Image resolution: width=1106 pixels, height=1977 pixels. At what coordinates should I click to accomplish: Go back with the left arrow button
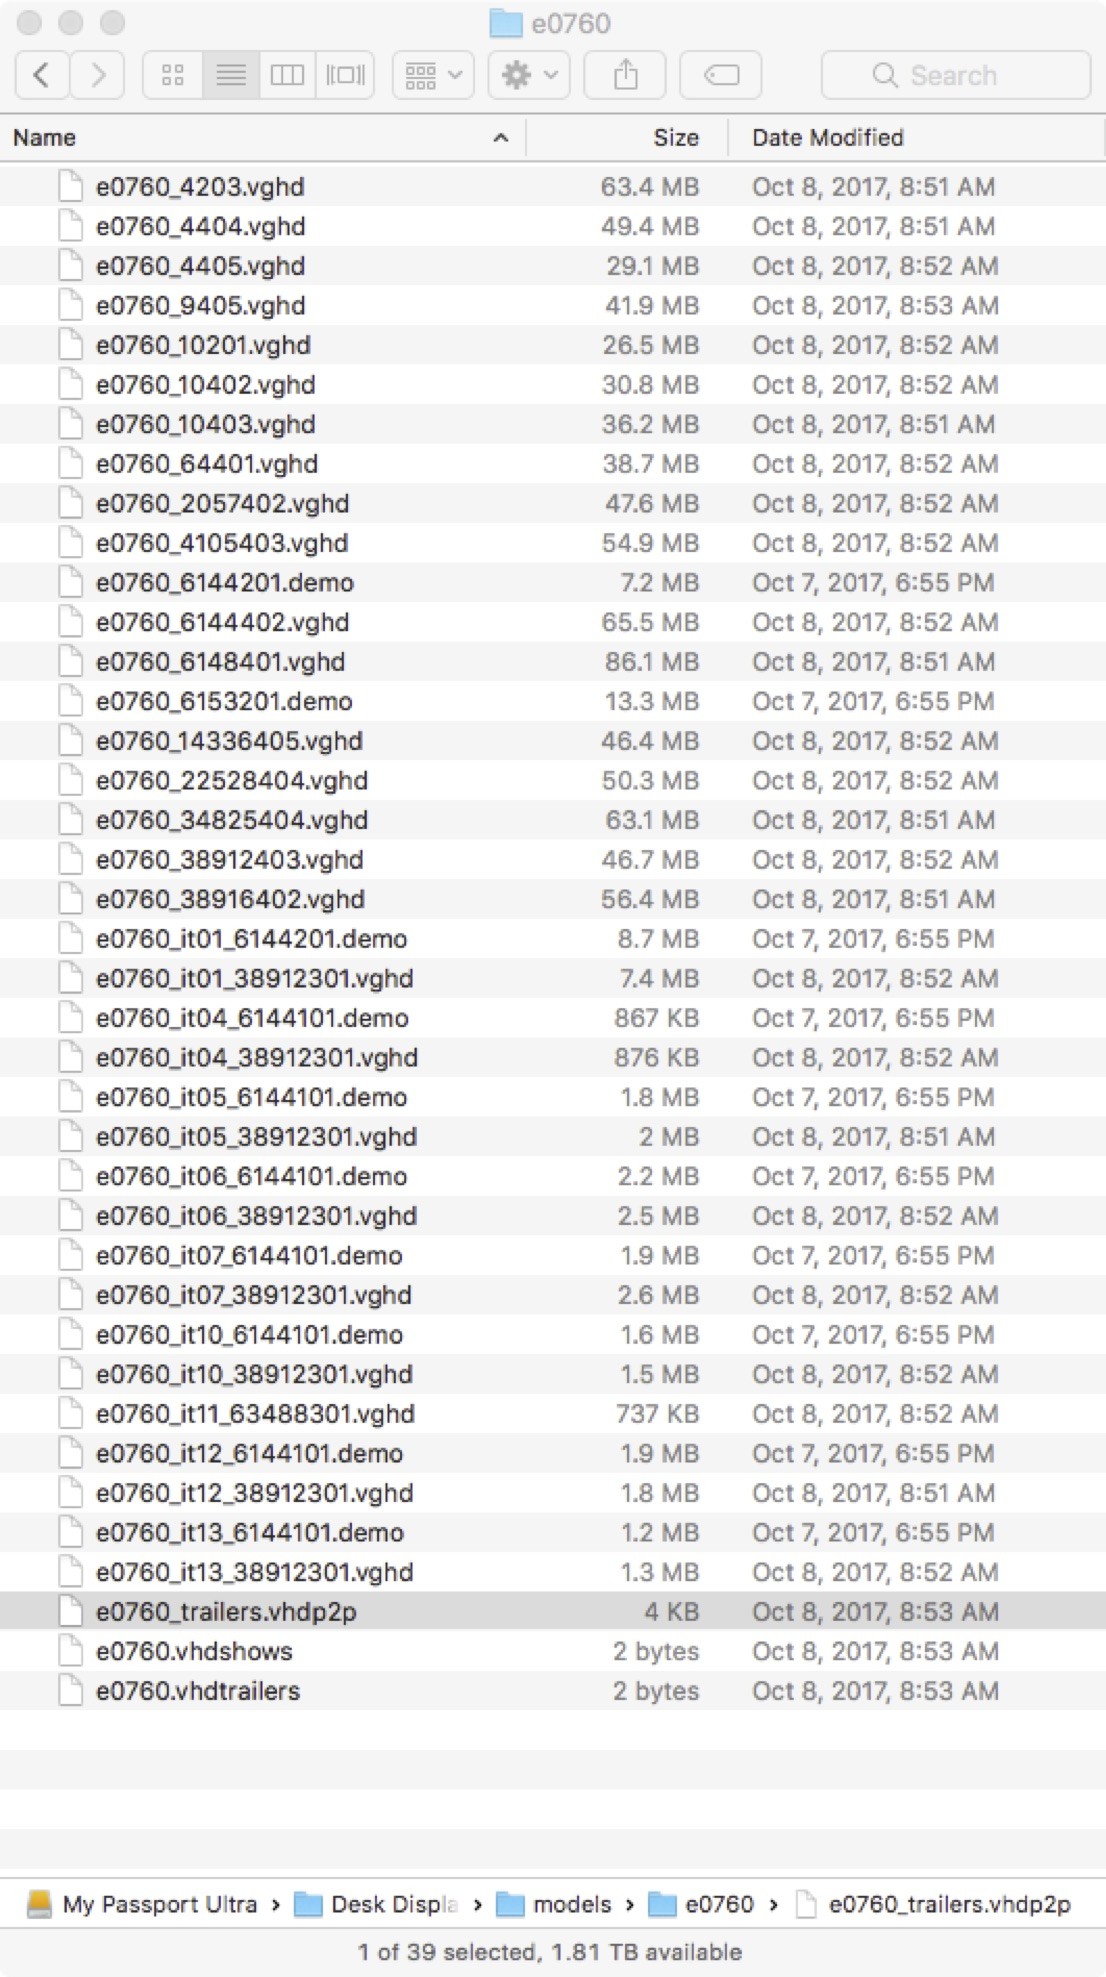click(42, 75)
